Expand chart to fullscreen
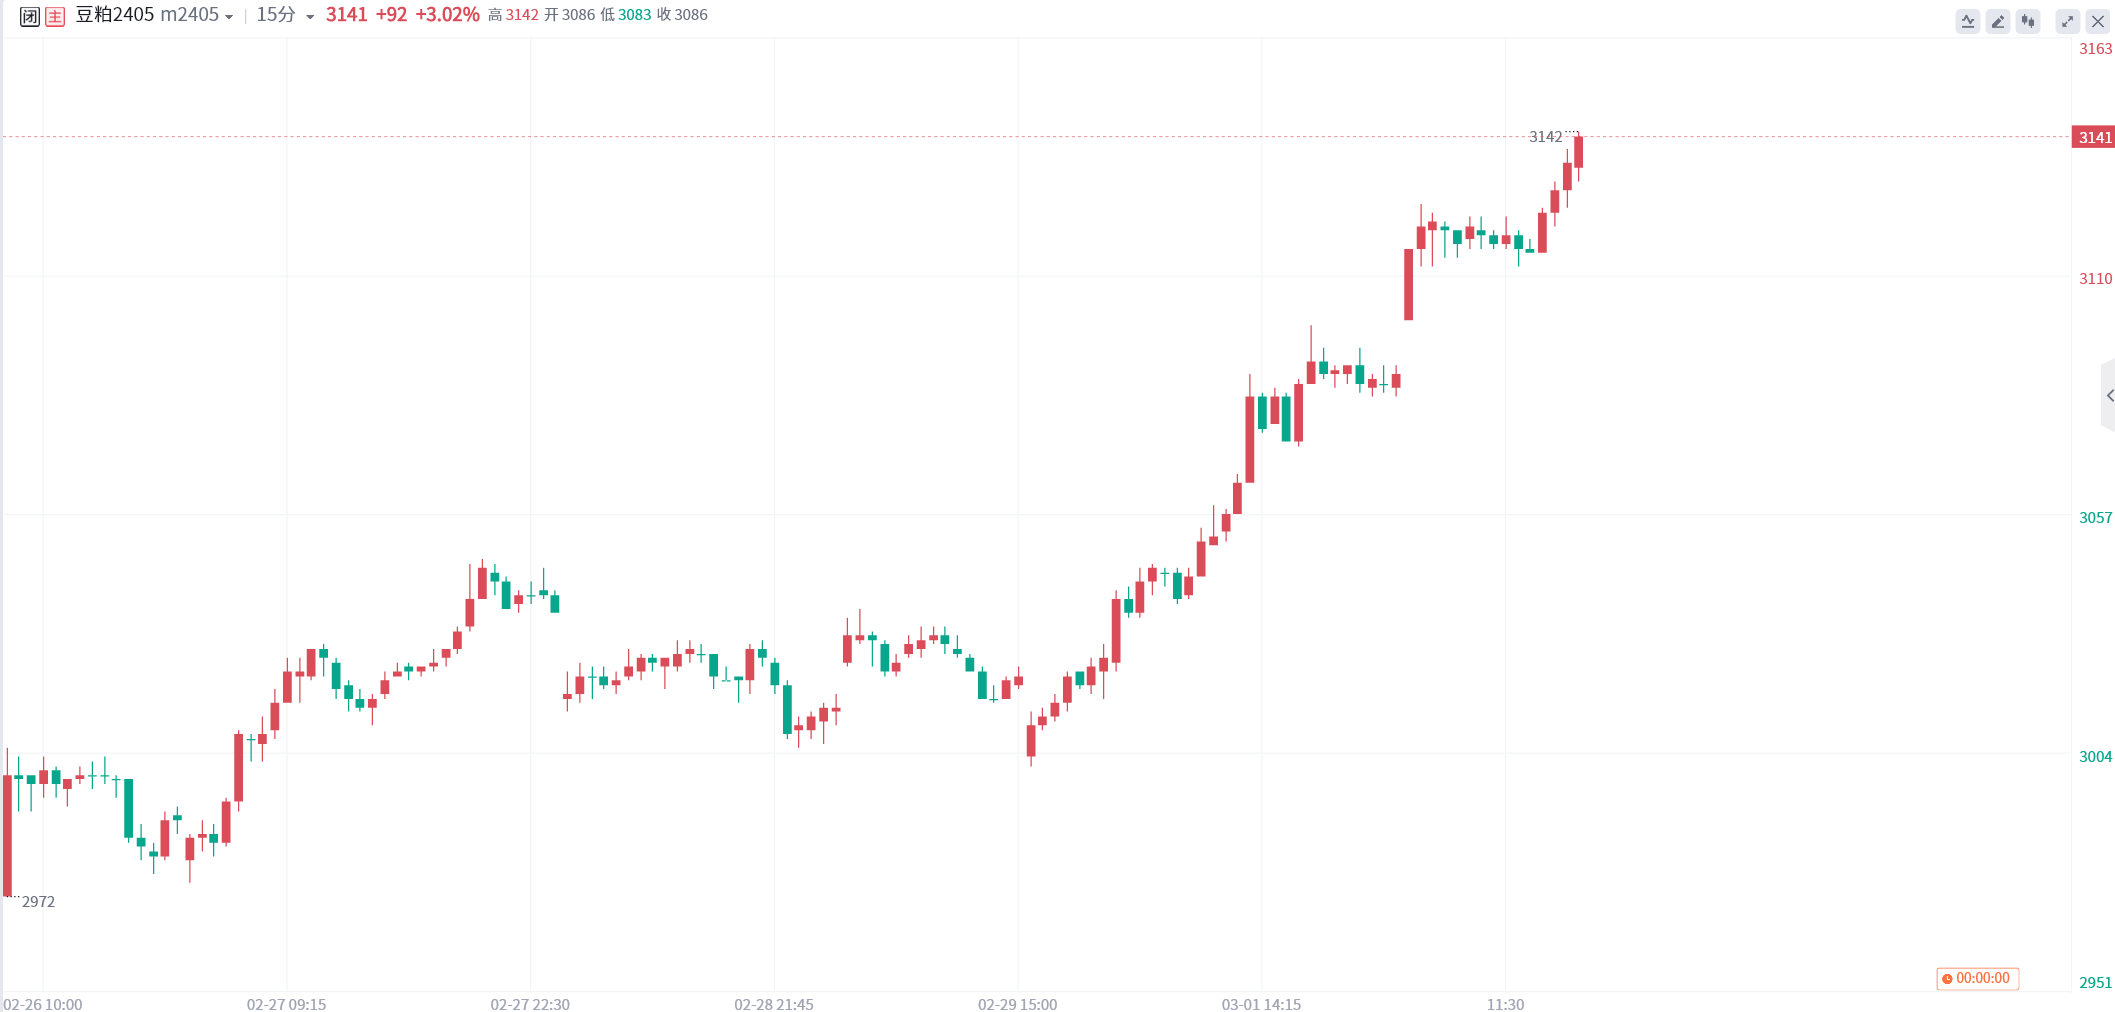2115x1012 pixels. 2067,21
